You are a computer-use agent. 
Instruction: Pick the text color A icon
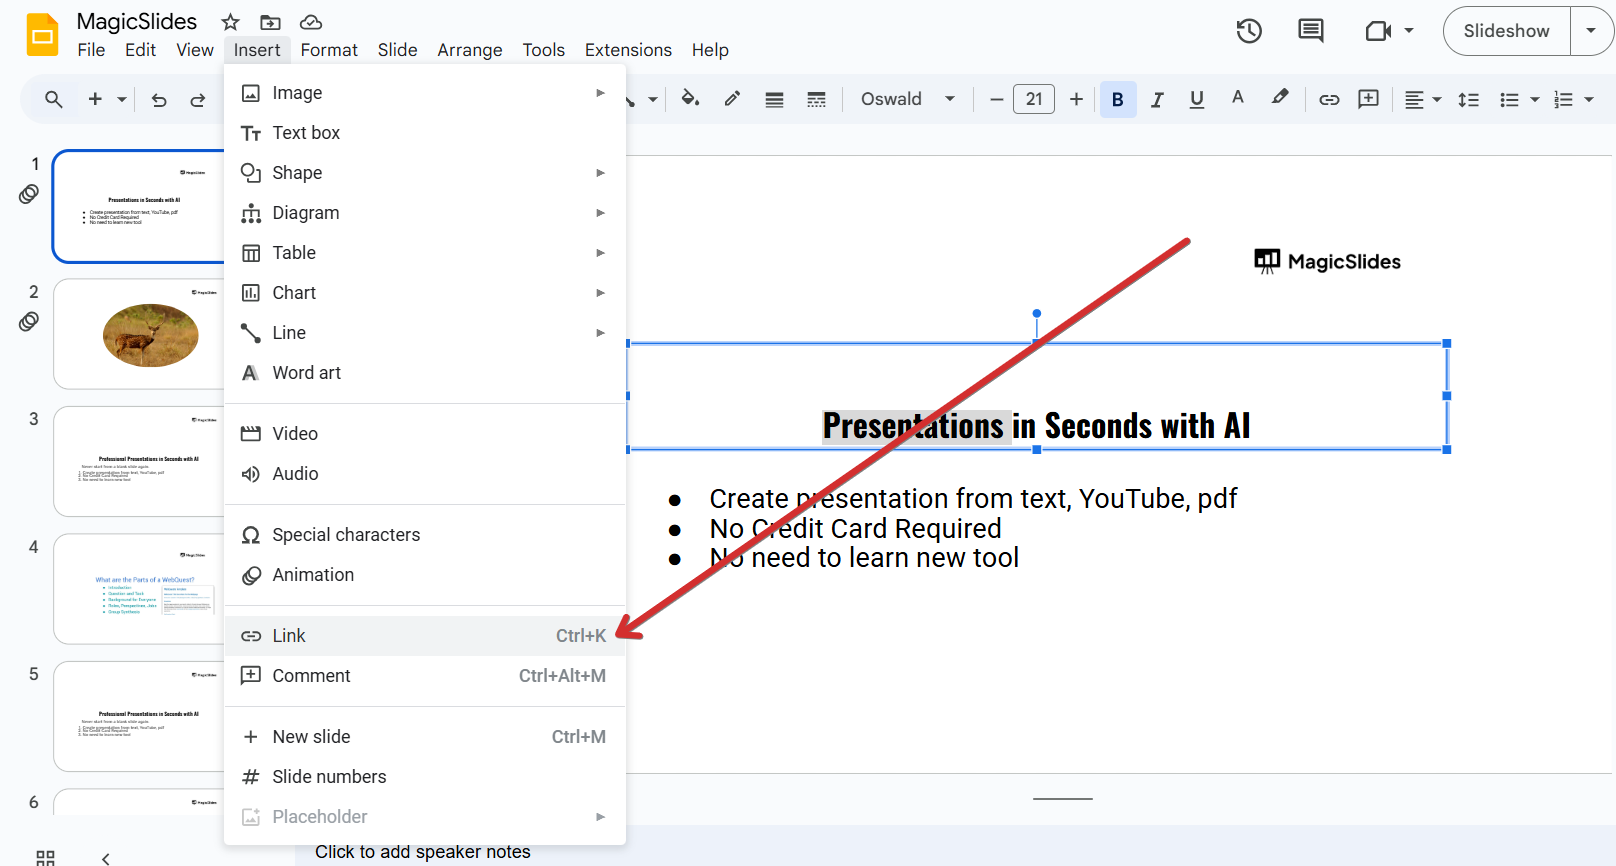(x=1238, y=98)
